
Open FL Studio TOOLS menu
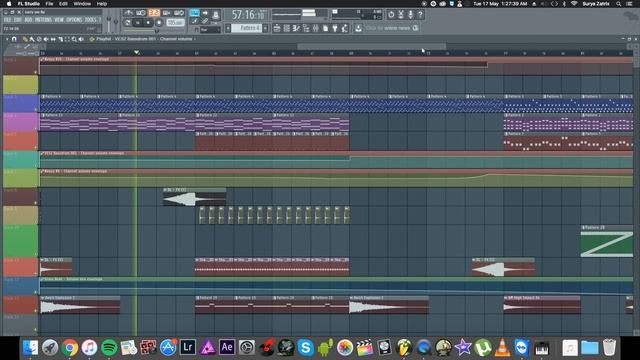[91, 20]
